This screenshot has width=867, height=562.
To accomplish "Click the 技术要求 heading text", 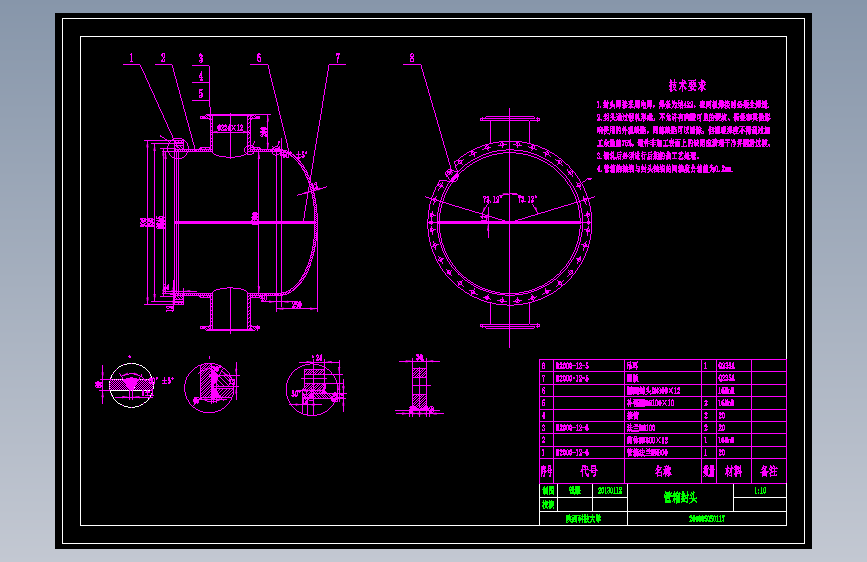I will 687,86.
